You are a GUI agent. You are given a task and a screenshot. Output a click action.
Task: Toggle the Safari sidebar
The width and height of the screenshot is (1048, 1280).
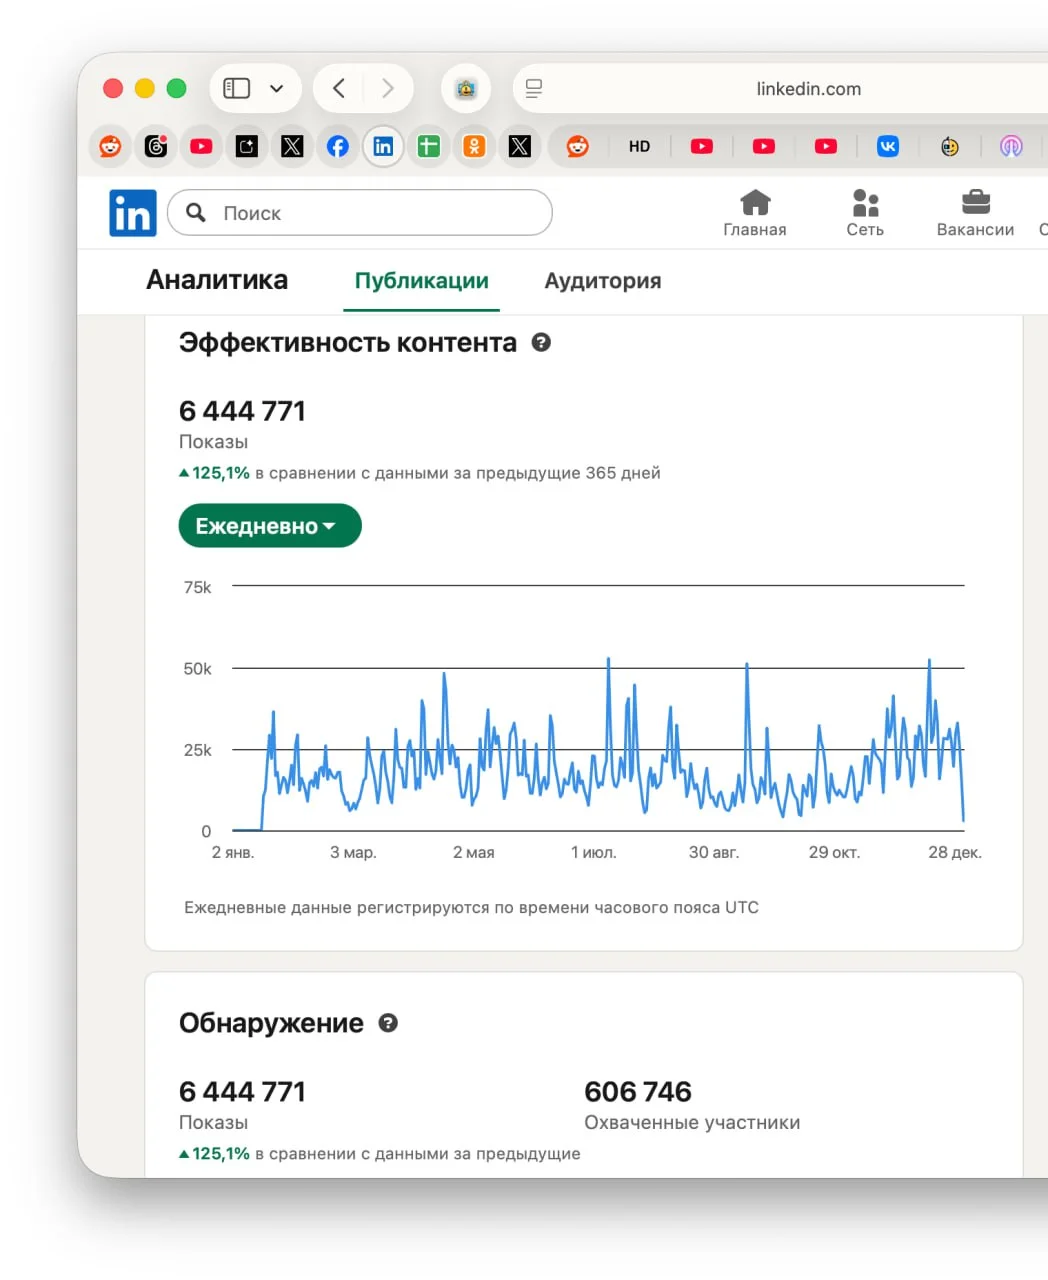237,88
